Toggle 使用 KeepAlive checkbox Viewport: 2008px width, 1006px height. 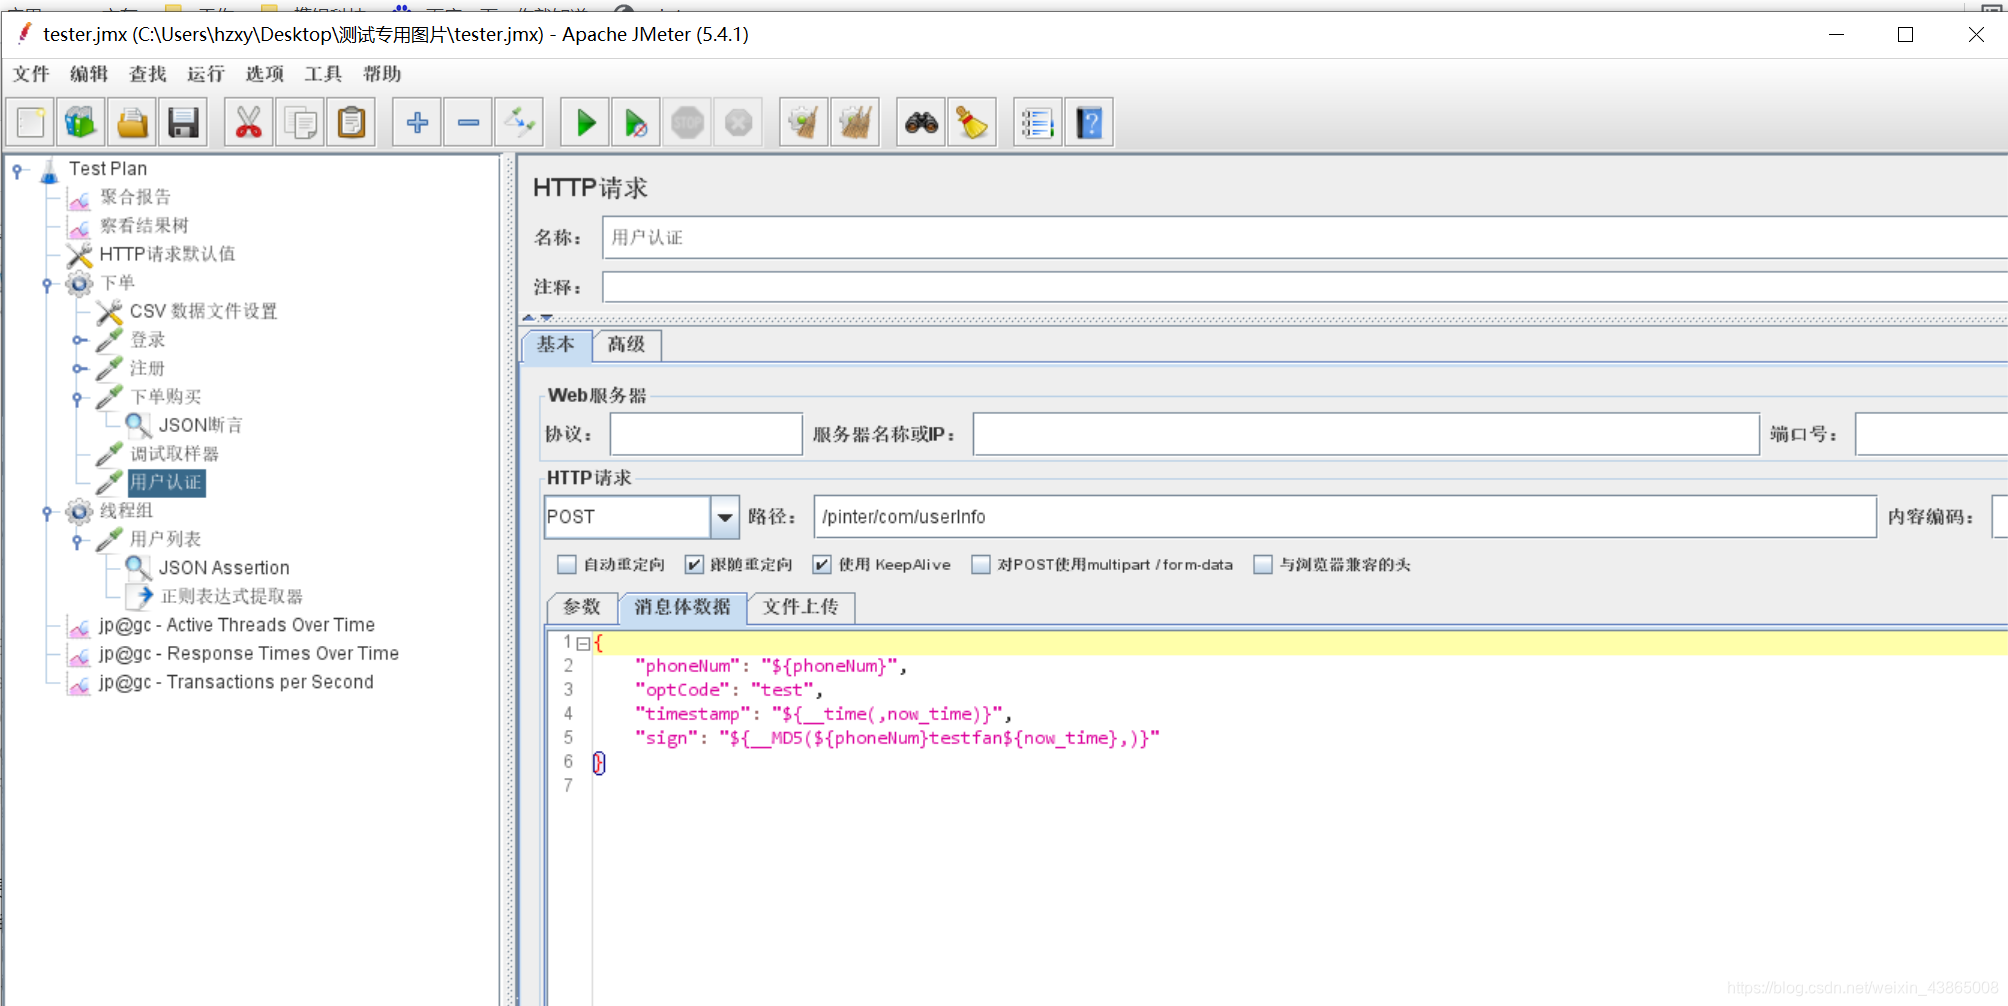[822, 565]
